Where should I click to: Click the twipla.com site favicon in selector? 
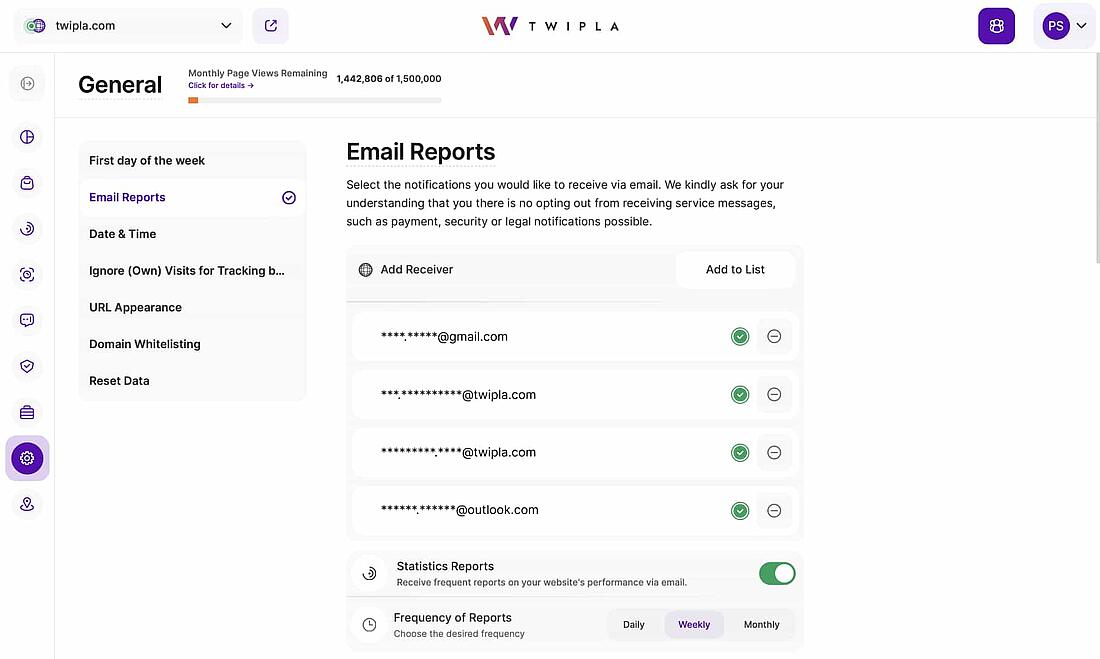[x=35, y=26]
